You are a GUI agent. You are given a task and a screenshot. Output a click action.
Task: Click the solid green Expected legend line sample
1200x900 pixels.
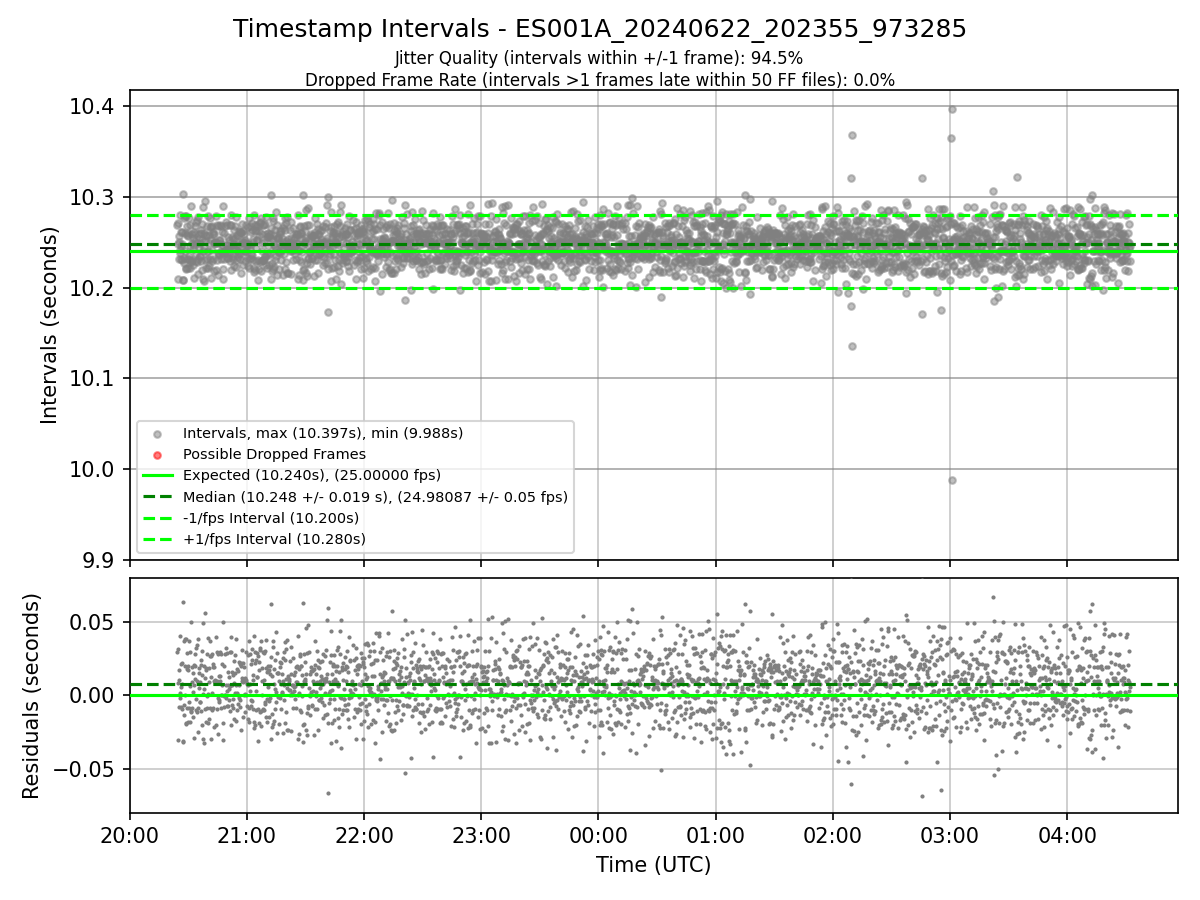point(158,476)
